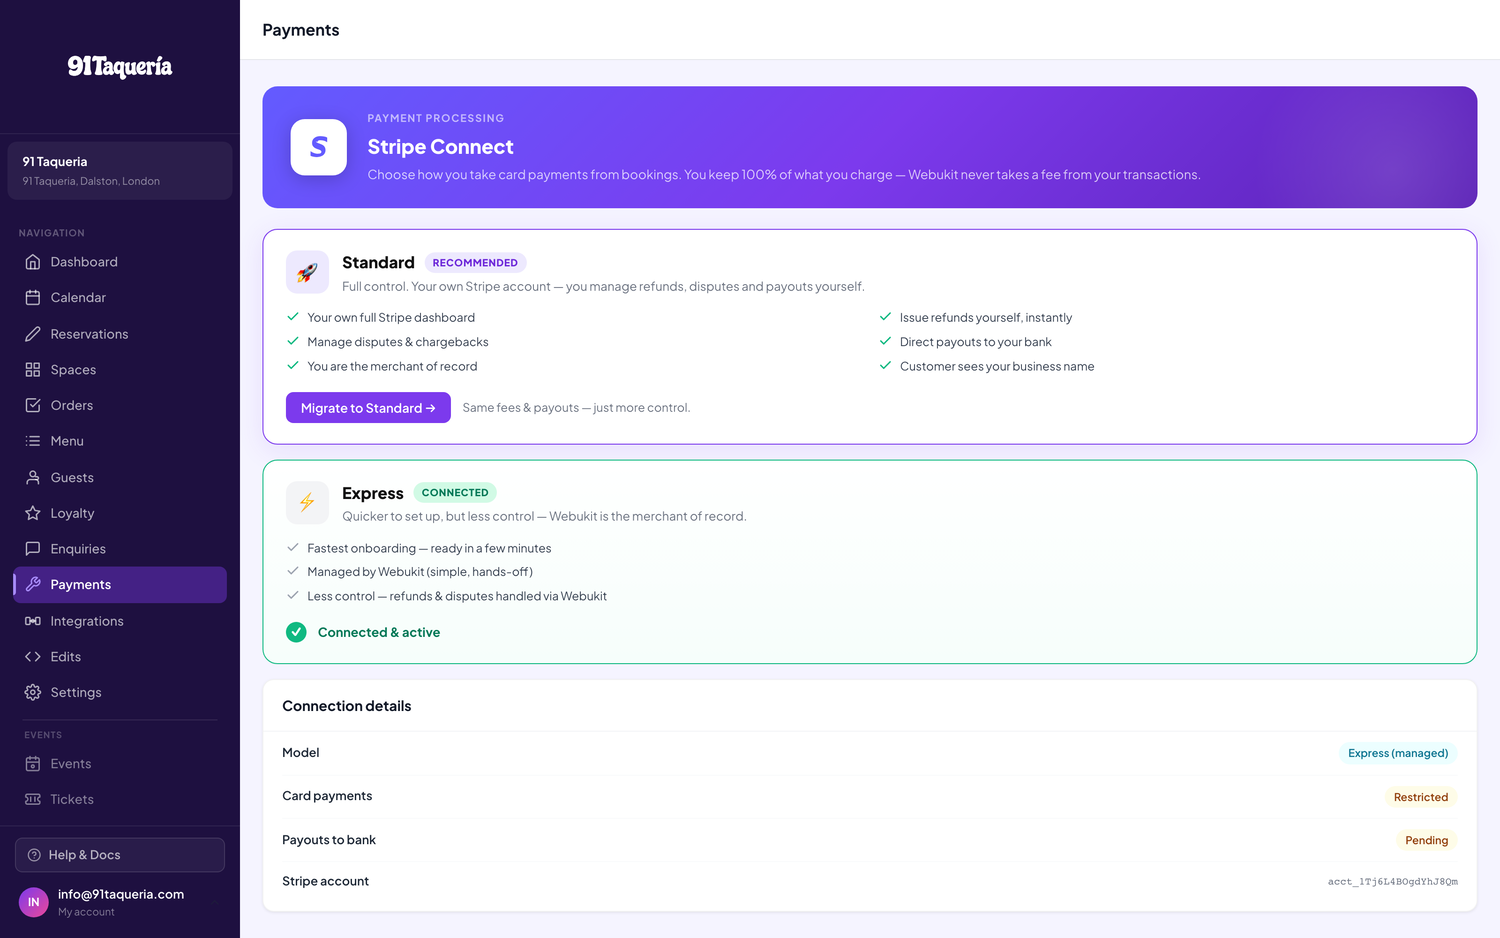
Task: Click 'Less control' refunds & disputes line
Action: pos(457,597)
